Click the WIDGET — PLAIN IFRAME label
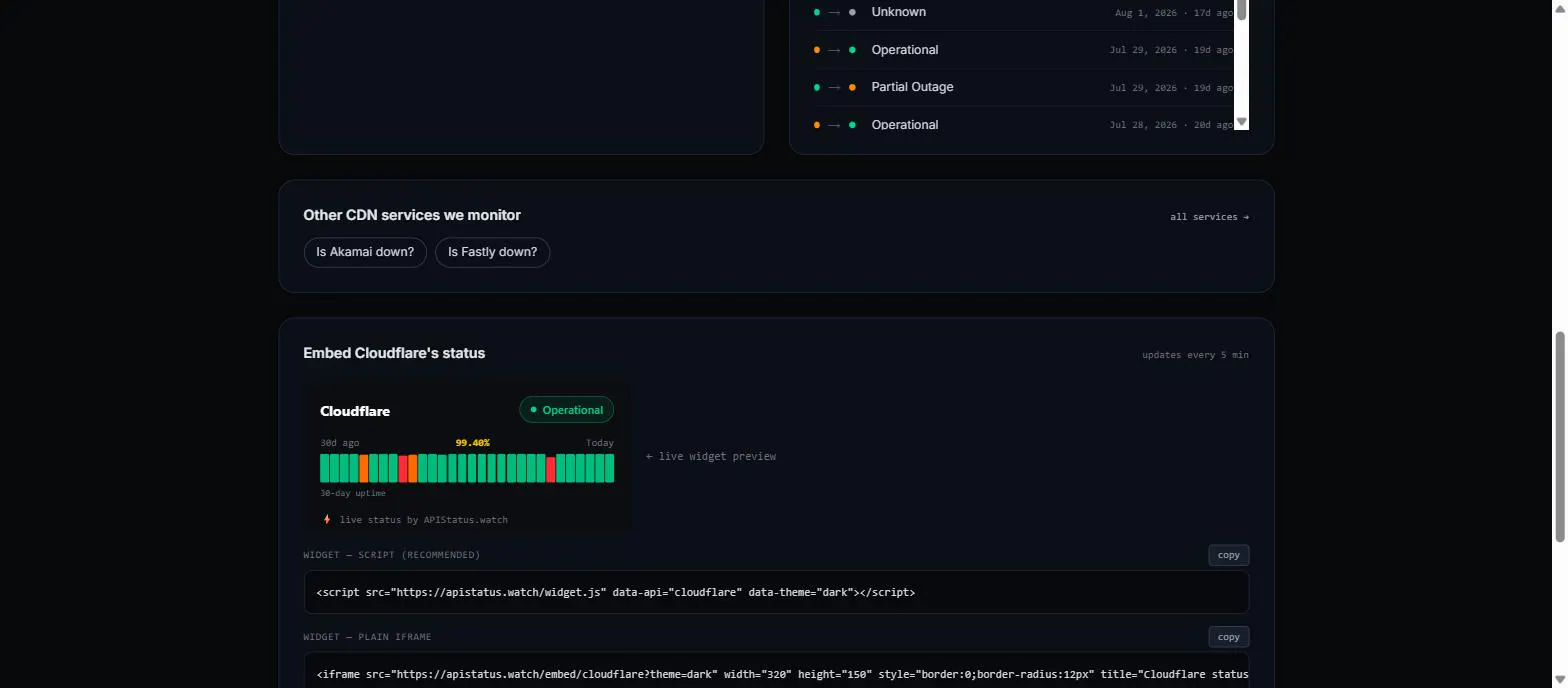Screen dimensions: 1568x688 (x=368, y=637)
